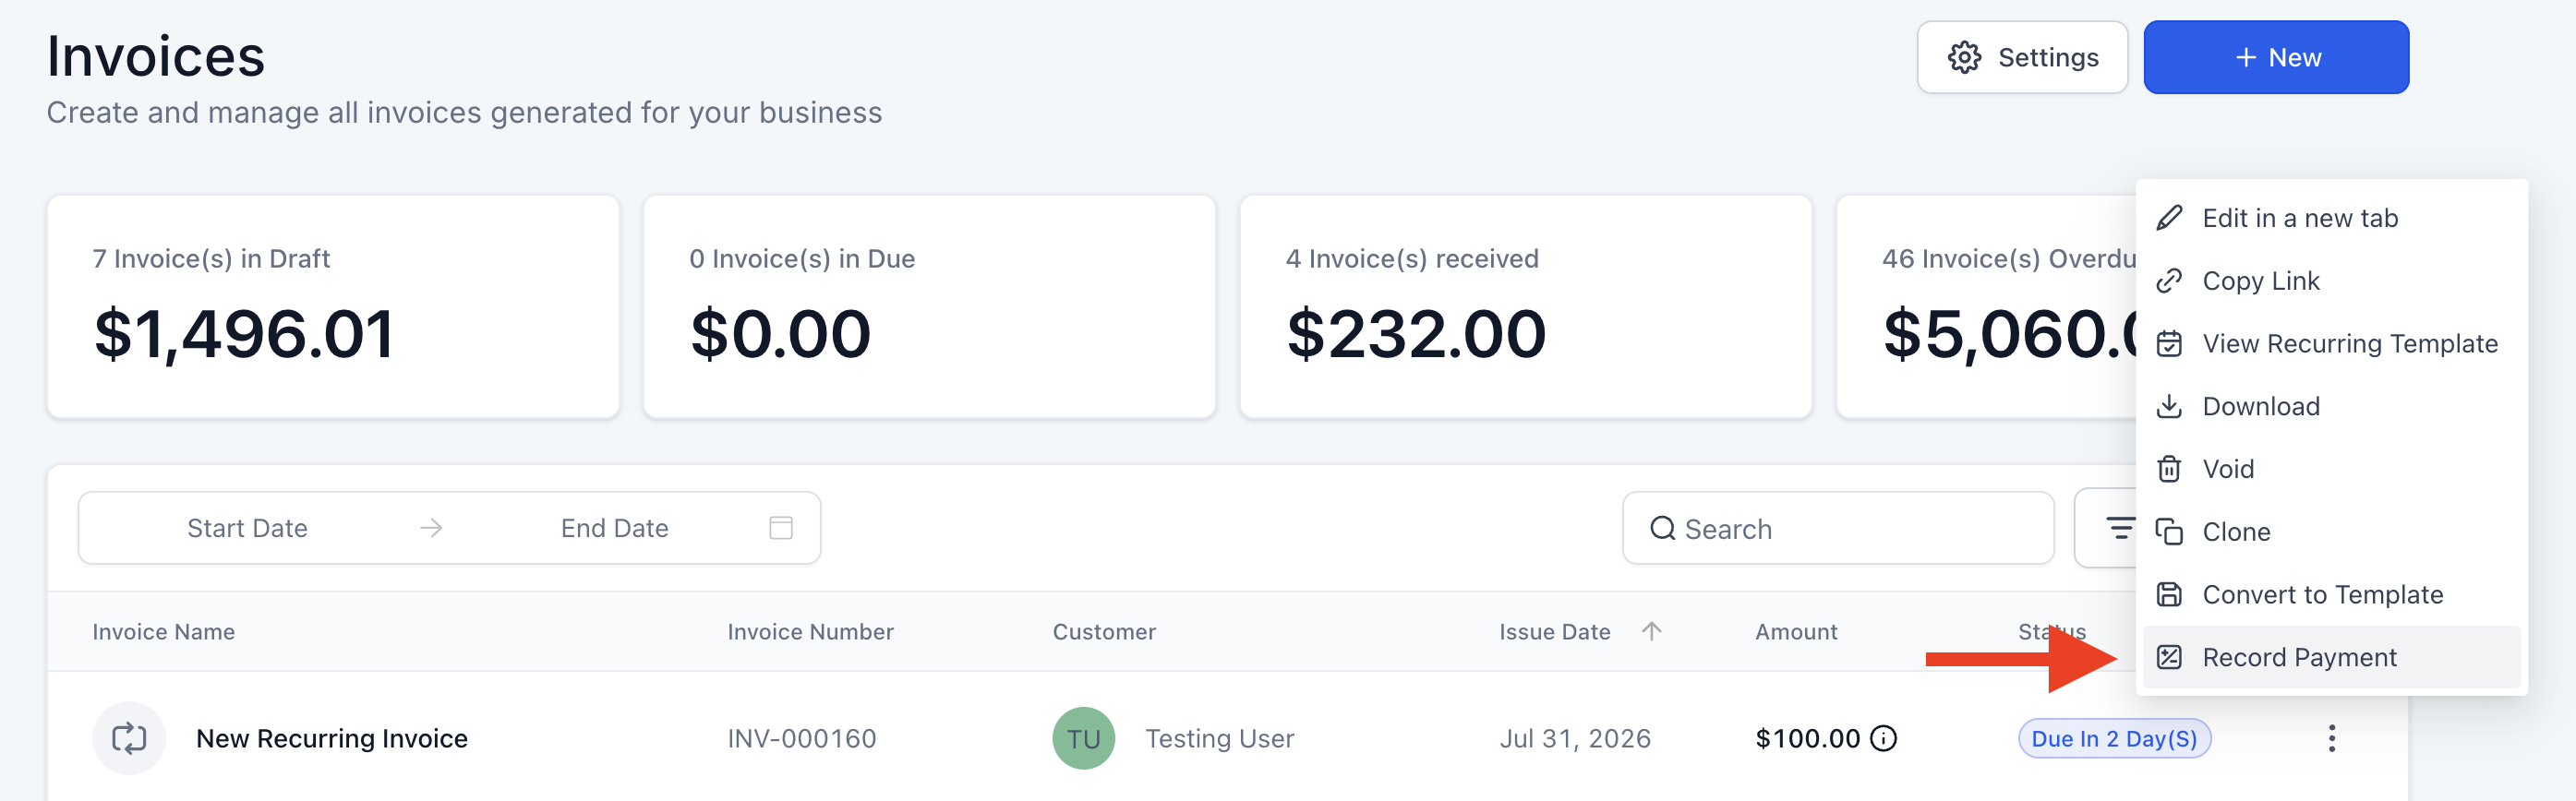The width and height of the screenshot is (2576, 801).
Task: Click the filter icon beside the Search box
Action: point(2119,528)
